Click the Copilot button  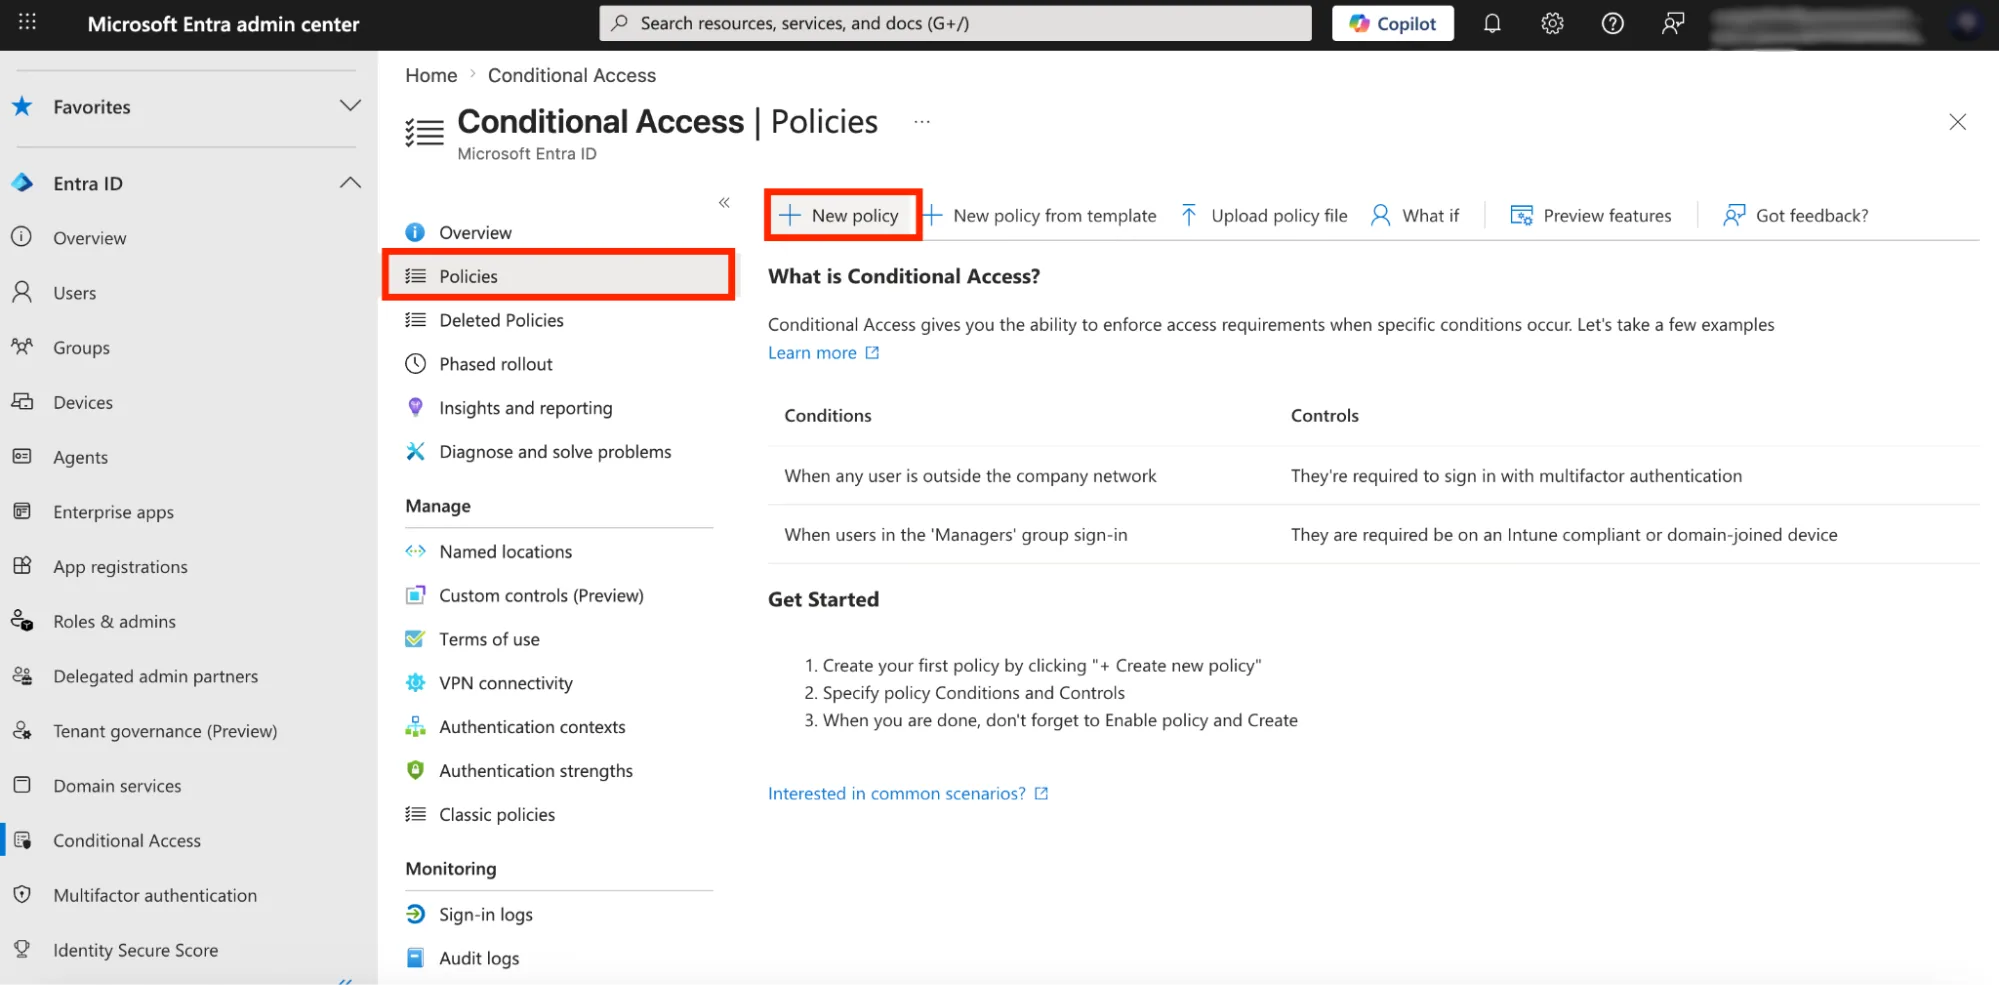1392,23
